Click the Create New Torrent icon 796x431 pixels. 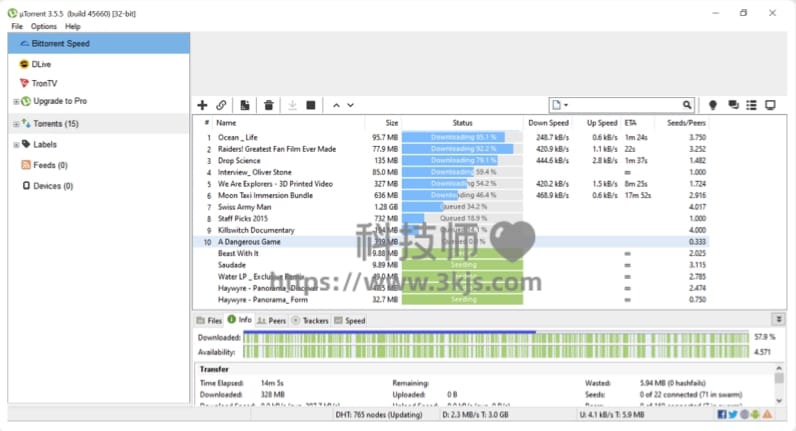pos(245,105)
